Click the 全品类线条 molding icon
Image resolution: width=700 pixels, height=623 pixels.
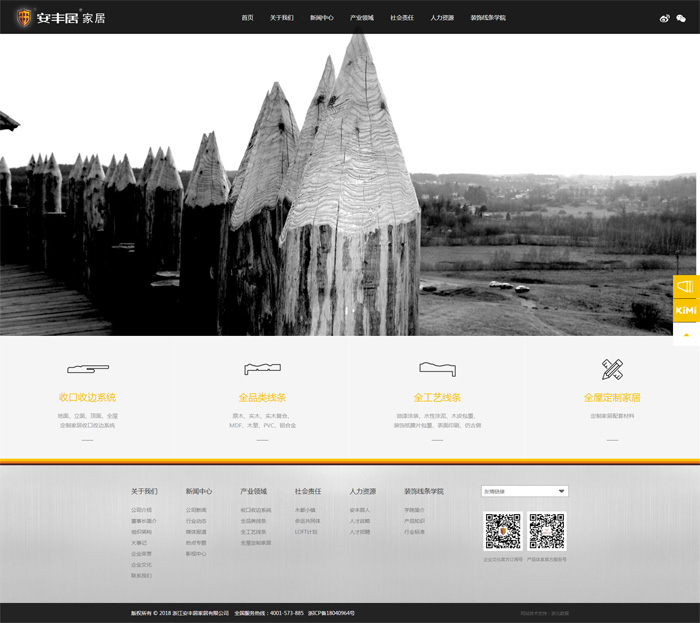(262, 369)
